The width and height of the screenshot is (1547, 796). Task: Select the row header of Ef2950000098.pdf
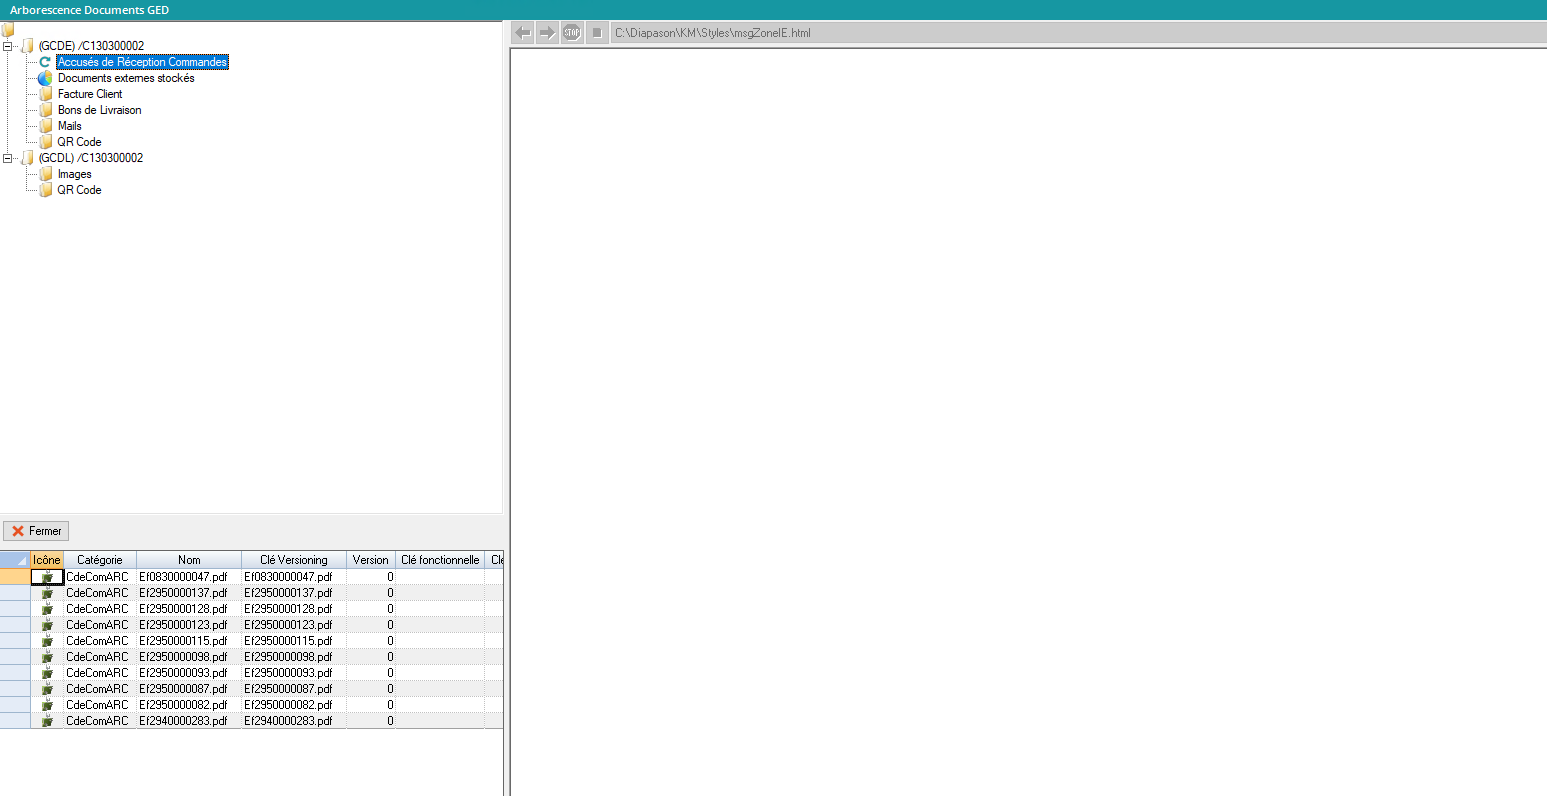[15, 657]
